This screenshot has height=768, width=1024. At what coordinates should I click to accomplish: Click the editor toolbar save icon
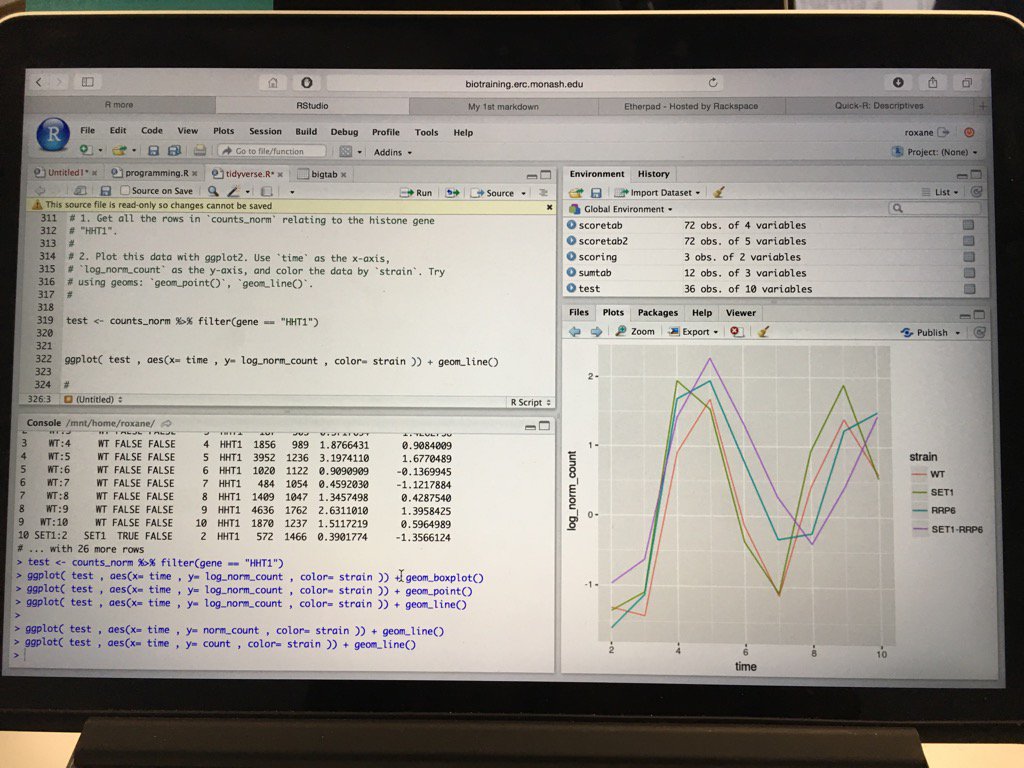coord(105,191)
